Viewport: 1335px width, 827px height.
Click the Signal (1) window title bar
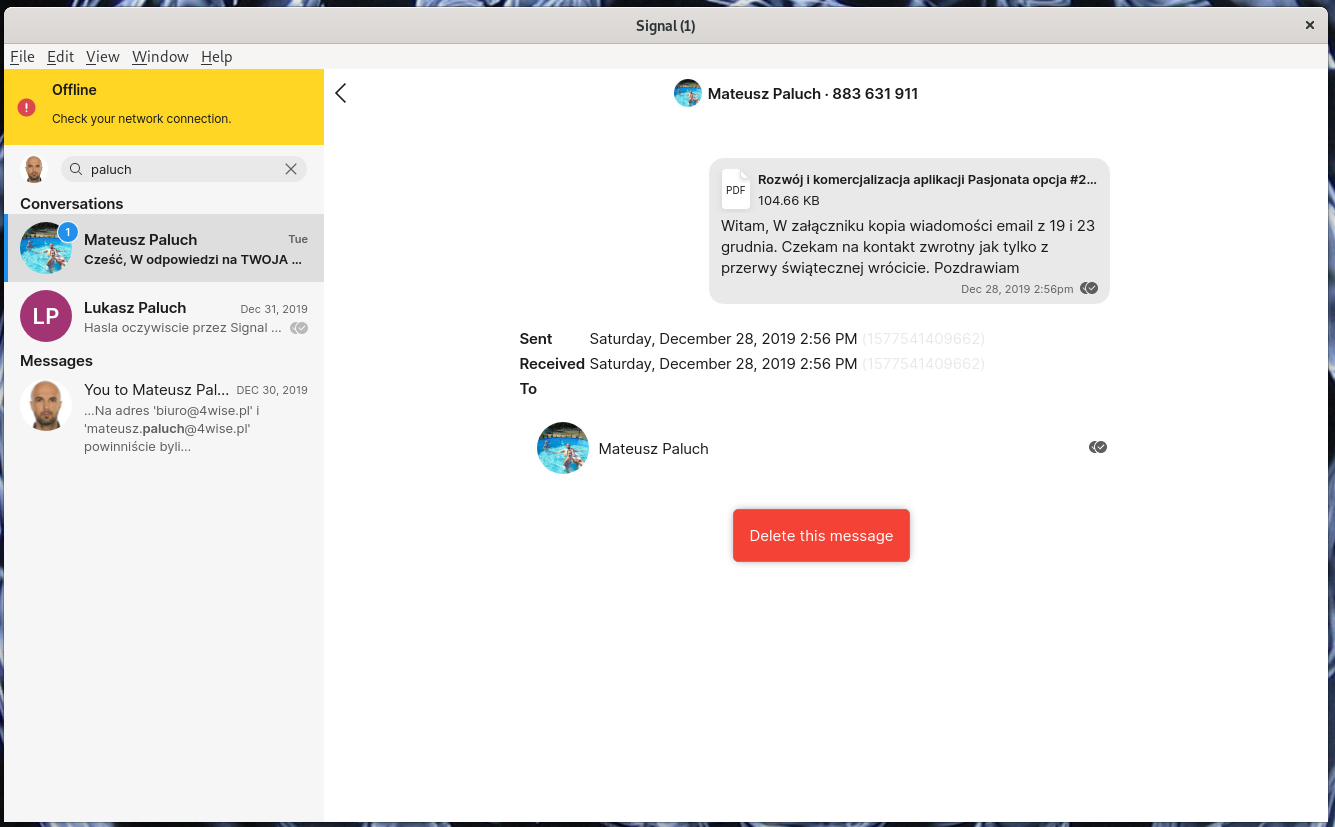click(x=666, y=26)
